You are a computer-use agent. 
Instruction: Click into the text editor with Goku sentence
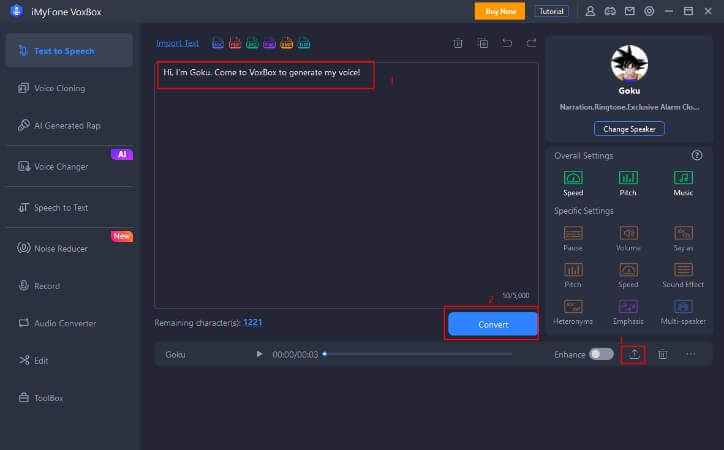346,185
